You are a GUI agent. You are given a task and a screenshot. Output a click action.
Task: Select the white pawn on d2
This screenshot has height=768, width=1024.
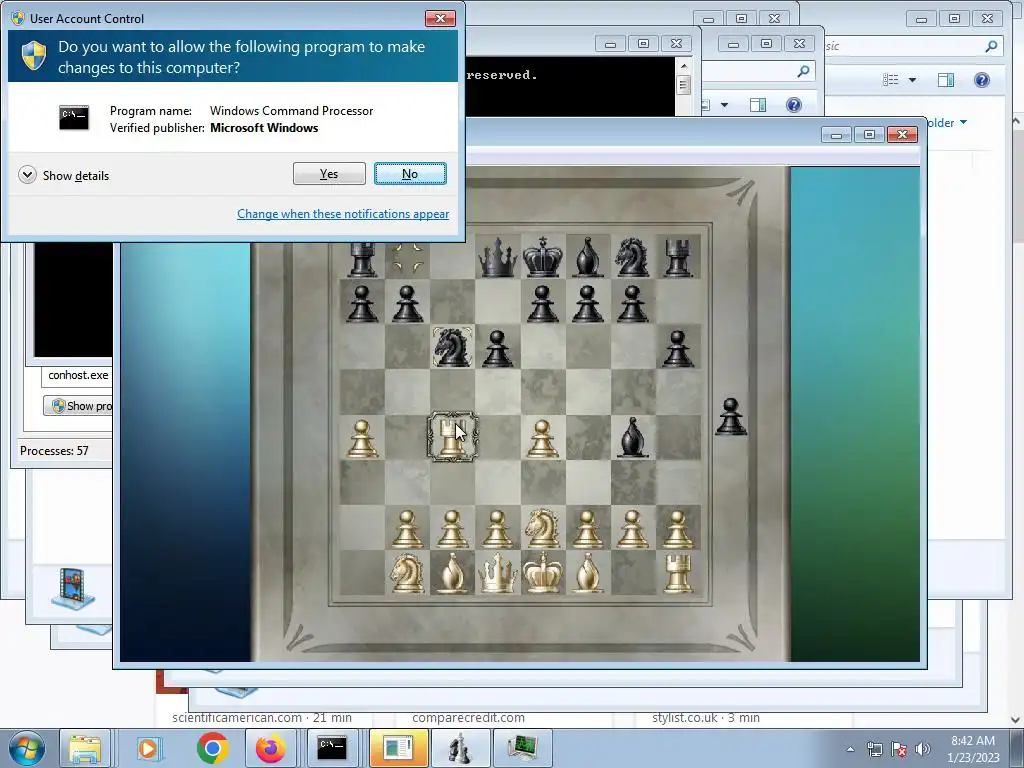[x=498, y=528]
